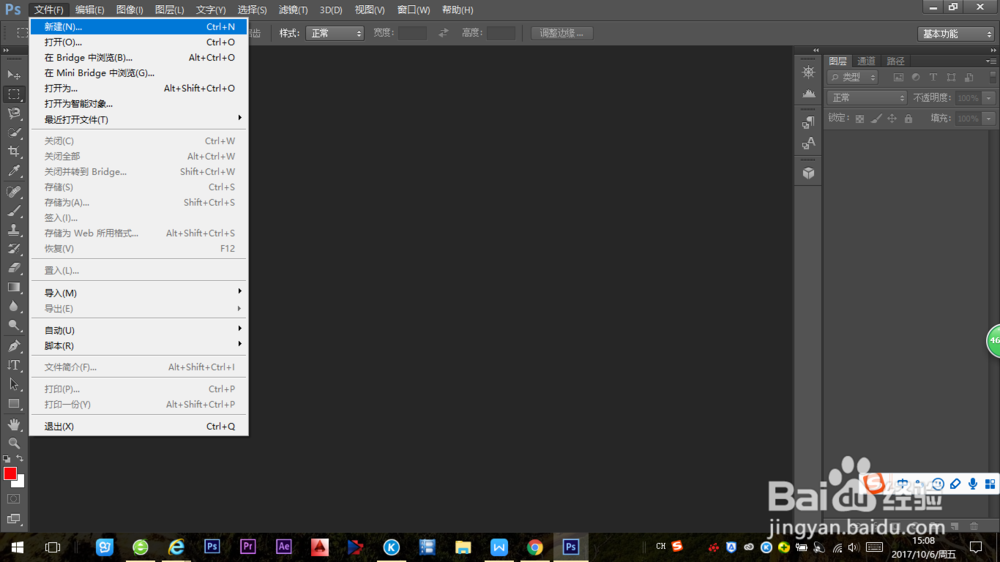The height and width of the screenshot is (562, 1000).
Task: Open File Explorer from the taskbar
Action: pyautogui.click(x=463, y=547)
